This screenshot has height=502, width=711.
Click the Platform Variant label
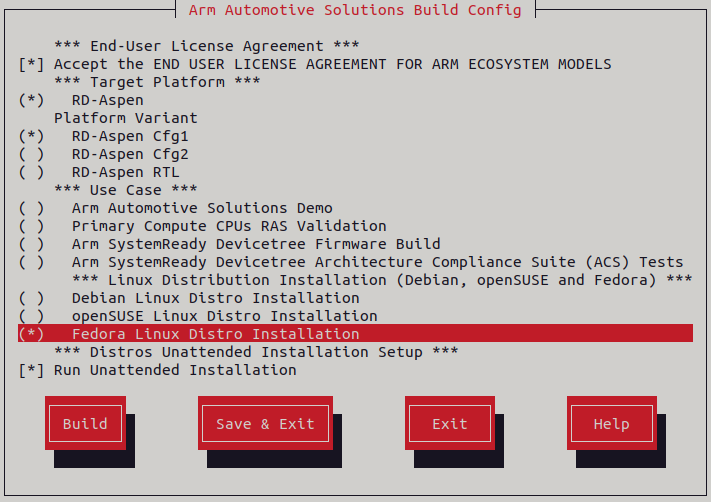tap(126, 118)
